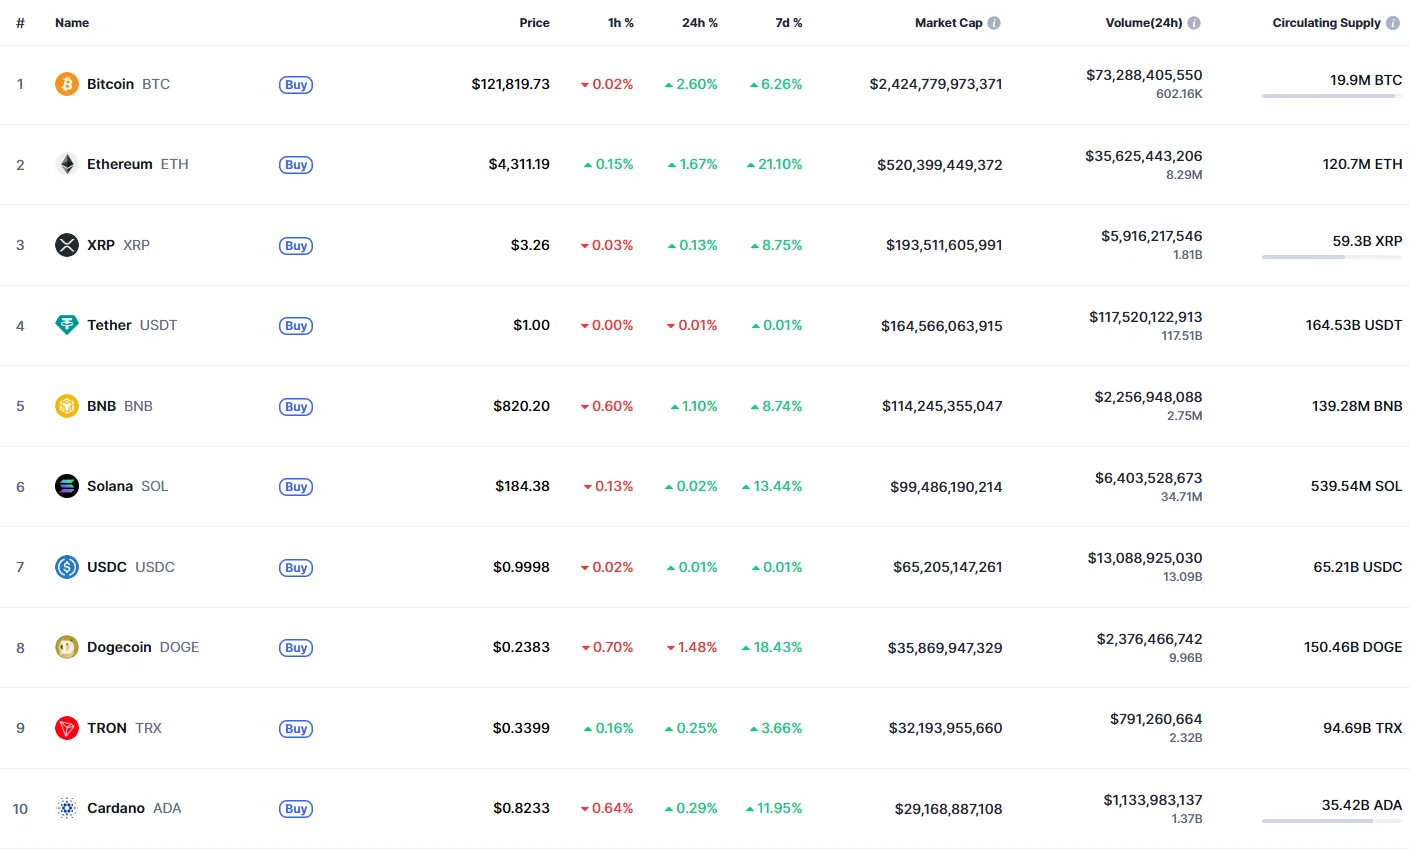Sort by Circulating Supply column header
Viewport: 1410px width, 849px height.
point(1326,23)
